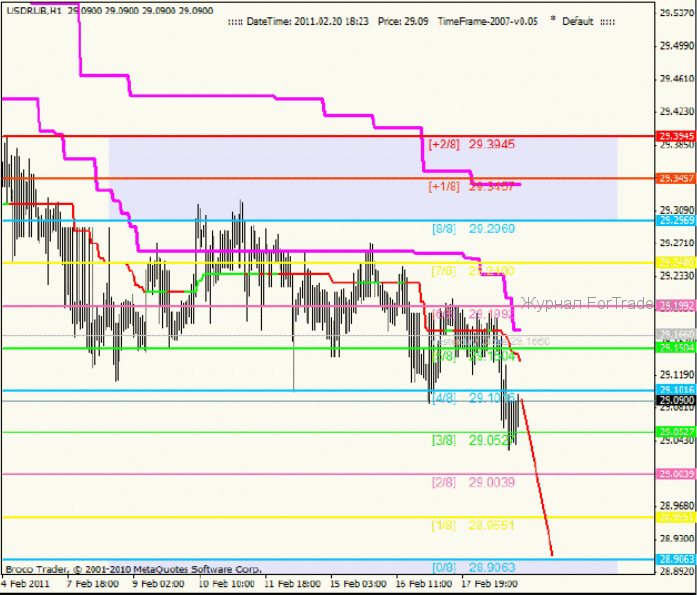Viewport: 697px width, 595px height.
Task: Click the 7 Feb 18:00 time axis label
Action: click(x=95, y=581)
